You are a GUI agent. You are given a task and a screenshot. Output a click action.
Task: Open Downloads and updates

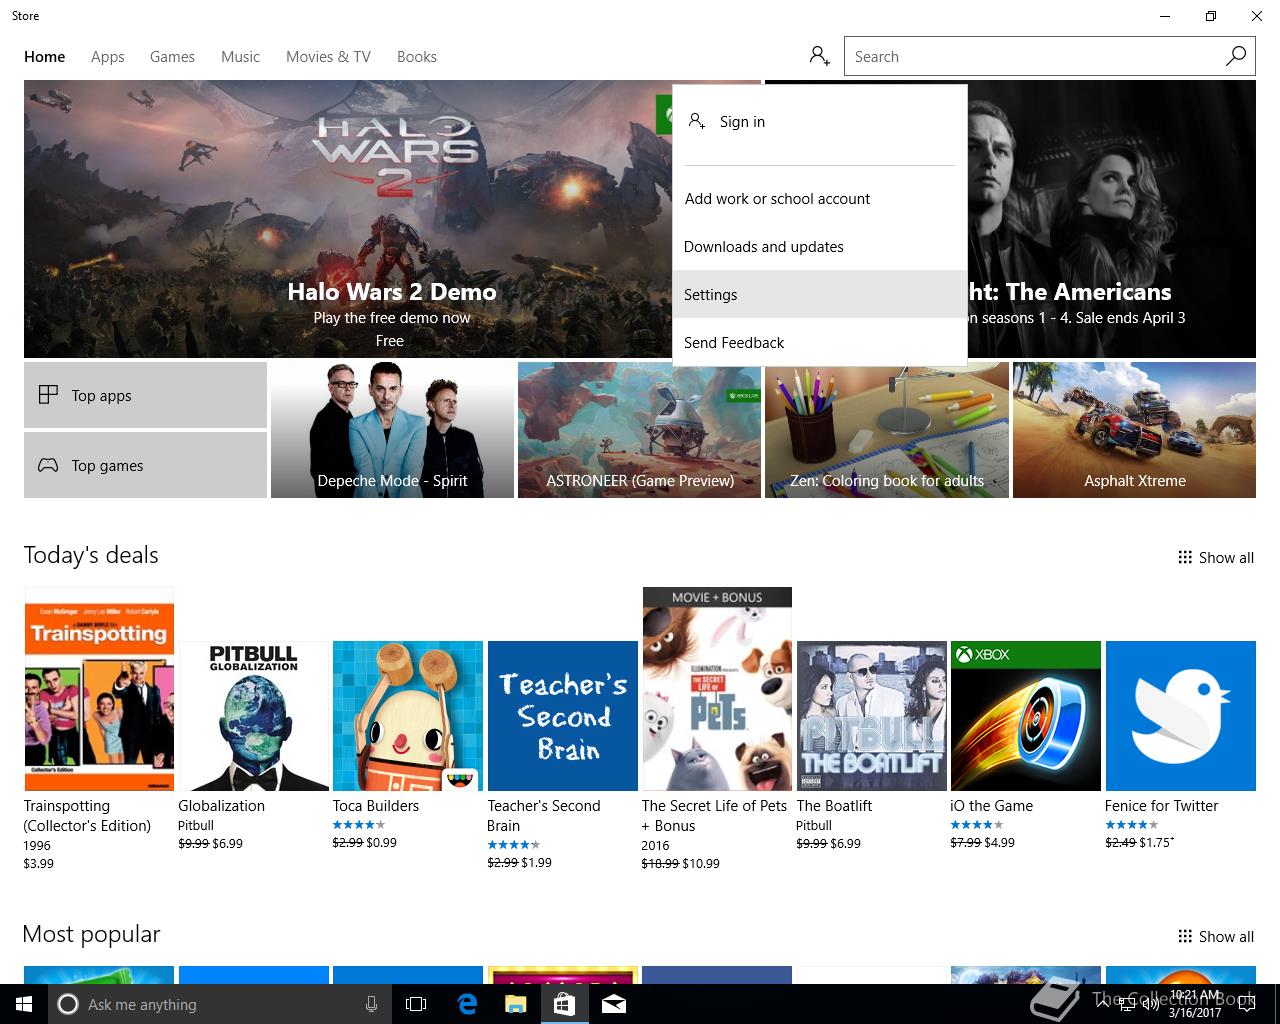pos(820,246)
